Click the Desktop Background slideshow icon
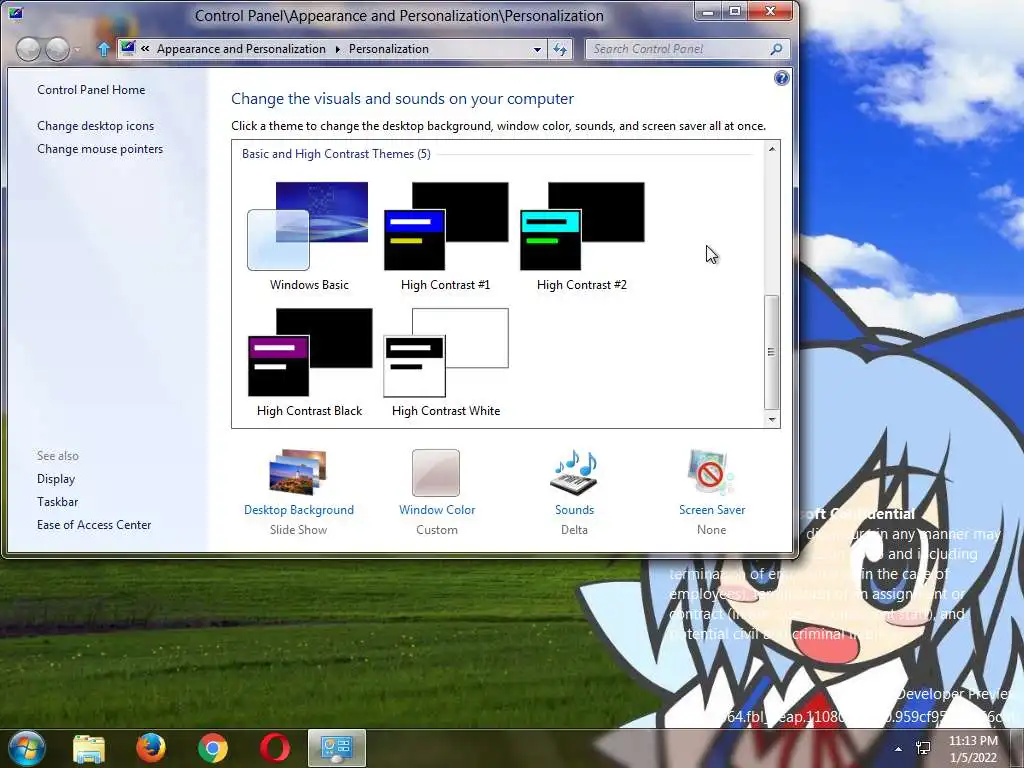The image size is (1024, 768). (x=298, y=472)
